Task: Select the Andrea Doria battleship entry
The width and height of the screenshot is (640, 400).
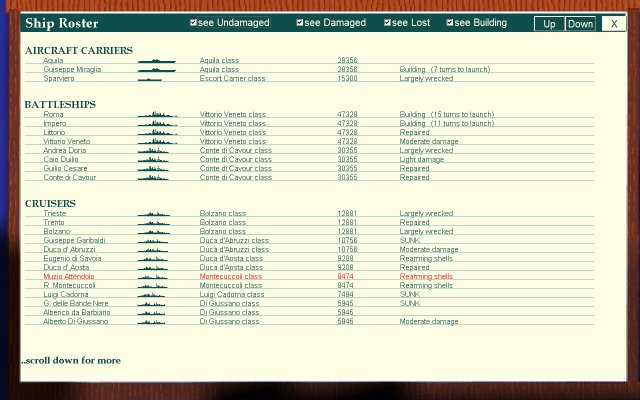Action: coord(64,151)
